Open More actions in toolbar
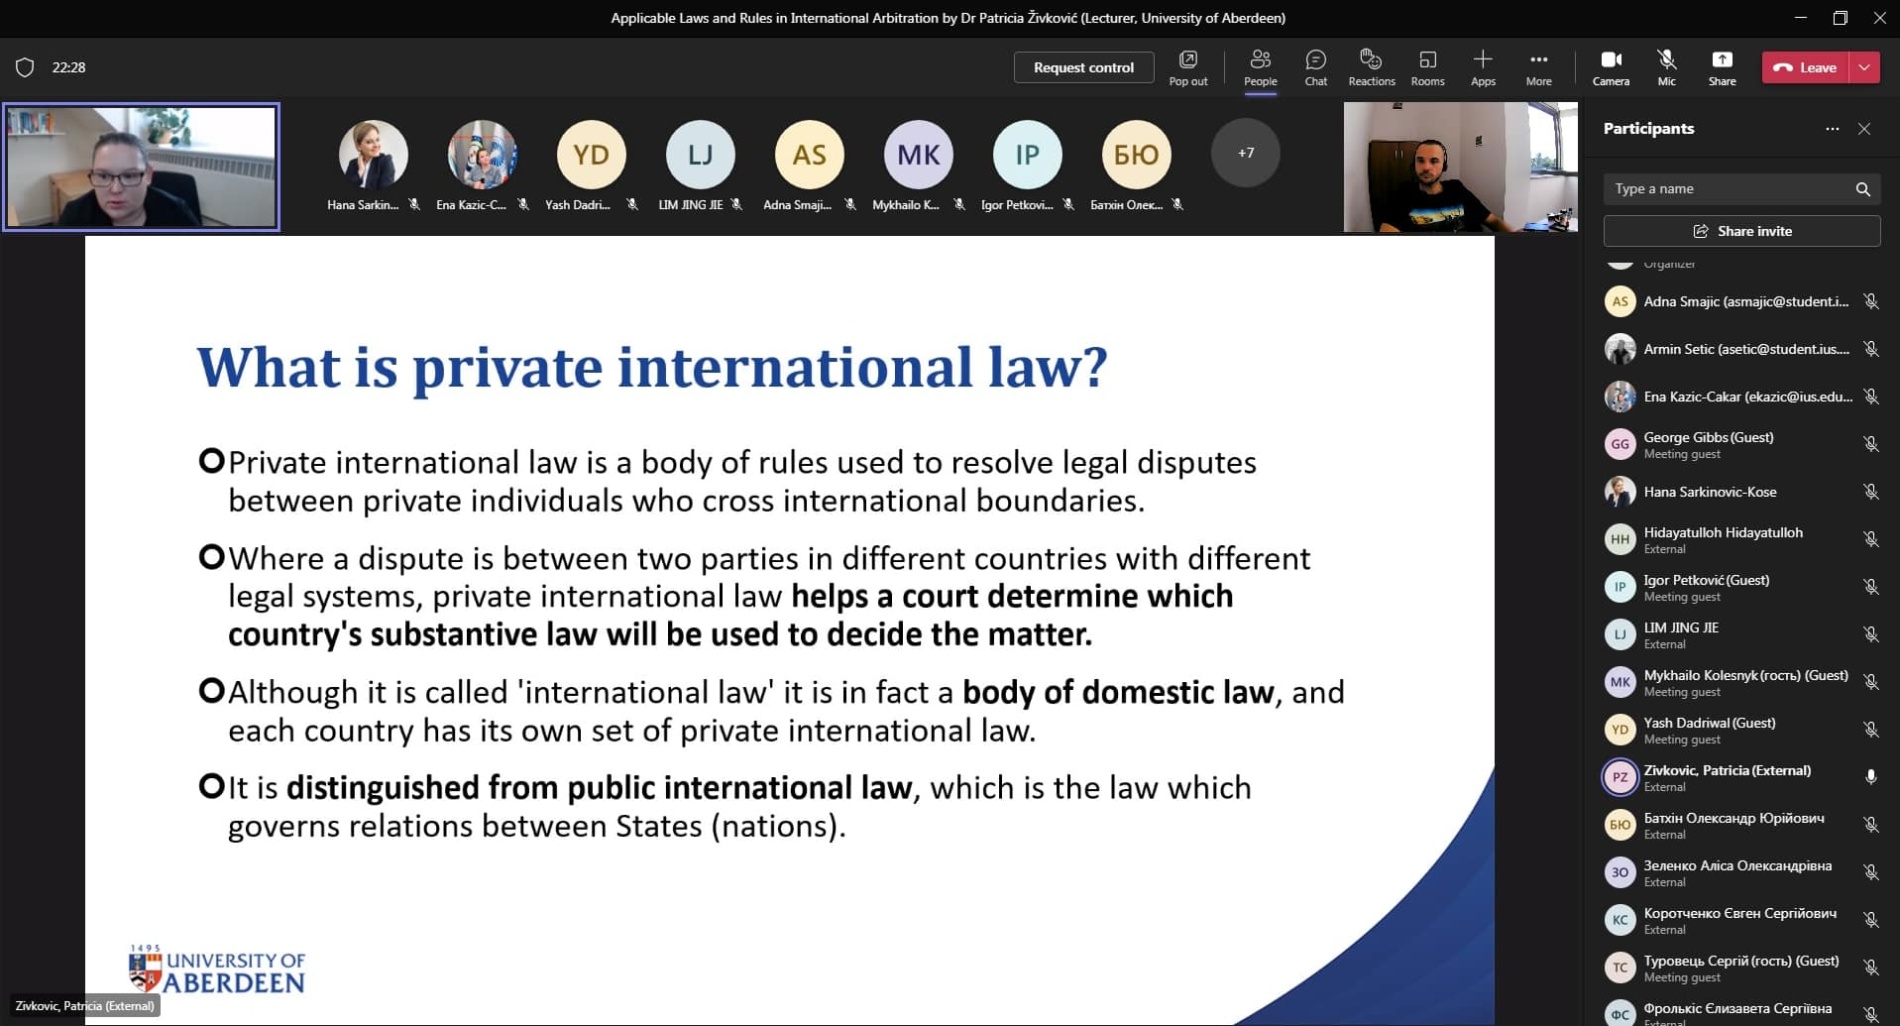This screenshot has width=1900, height=1026. [x=1538, y=67]
